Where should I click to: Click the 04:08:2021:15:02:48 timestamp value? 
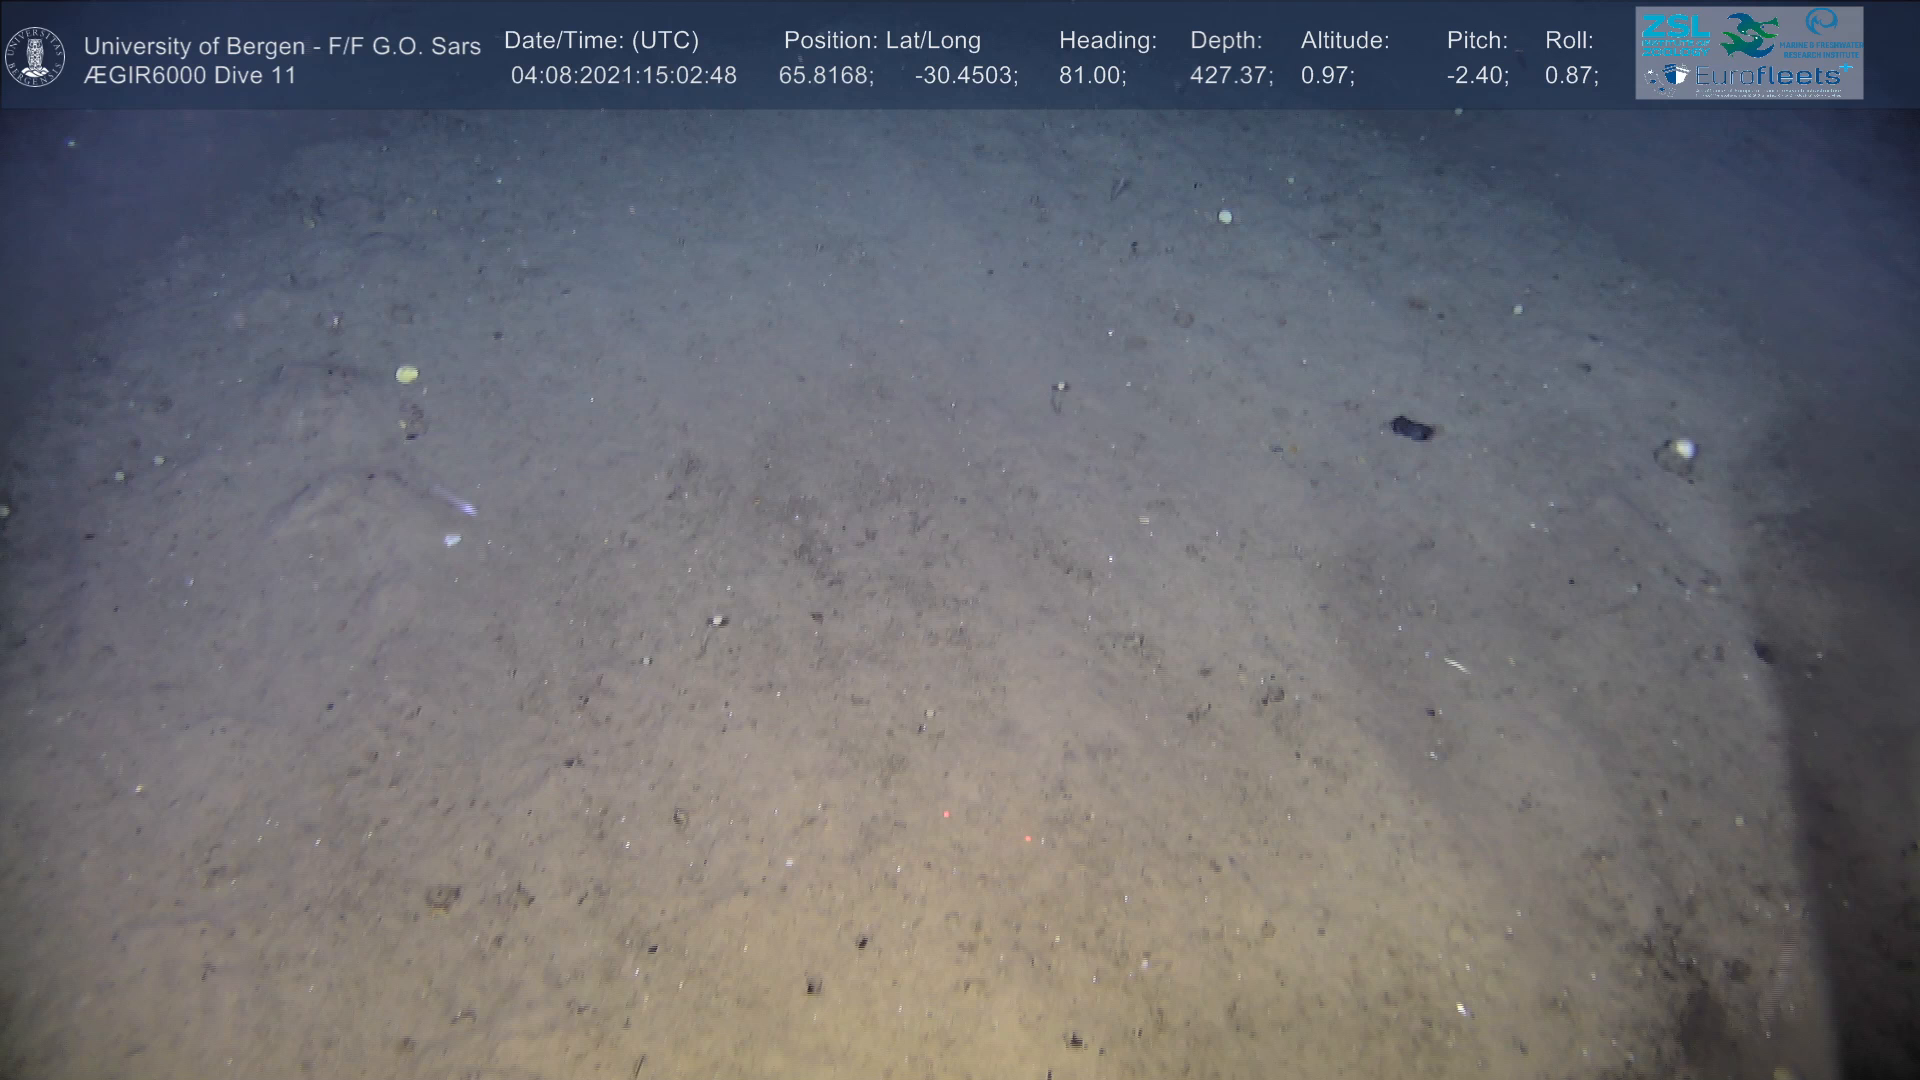pyautogui.click(x=623, y=76)
